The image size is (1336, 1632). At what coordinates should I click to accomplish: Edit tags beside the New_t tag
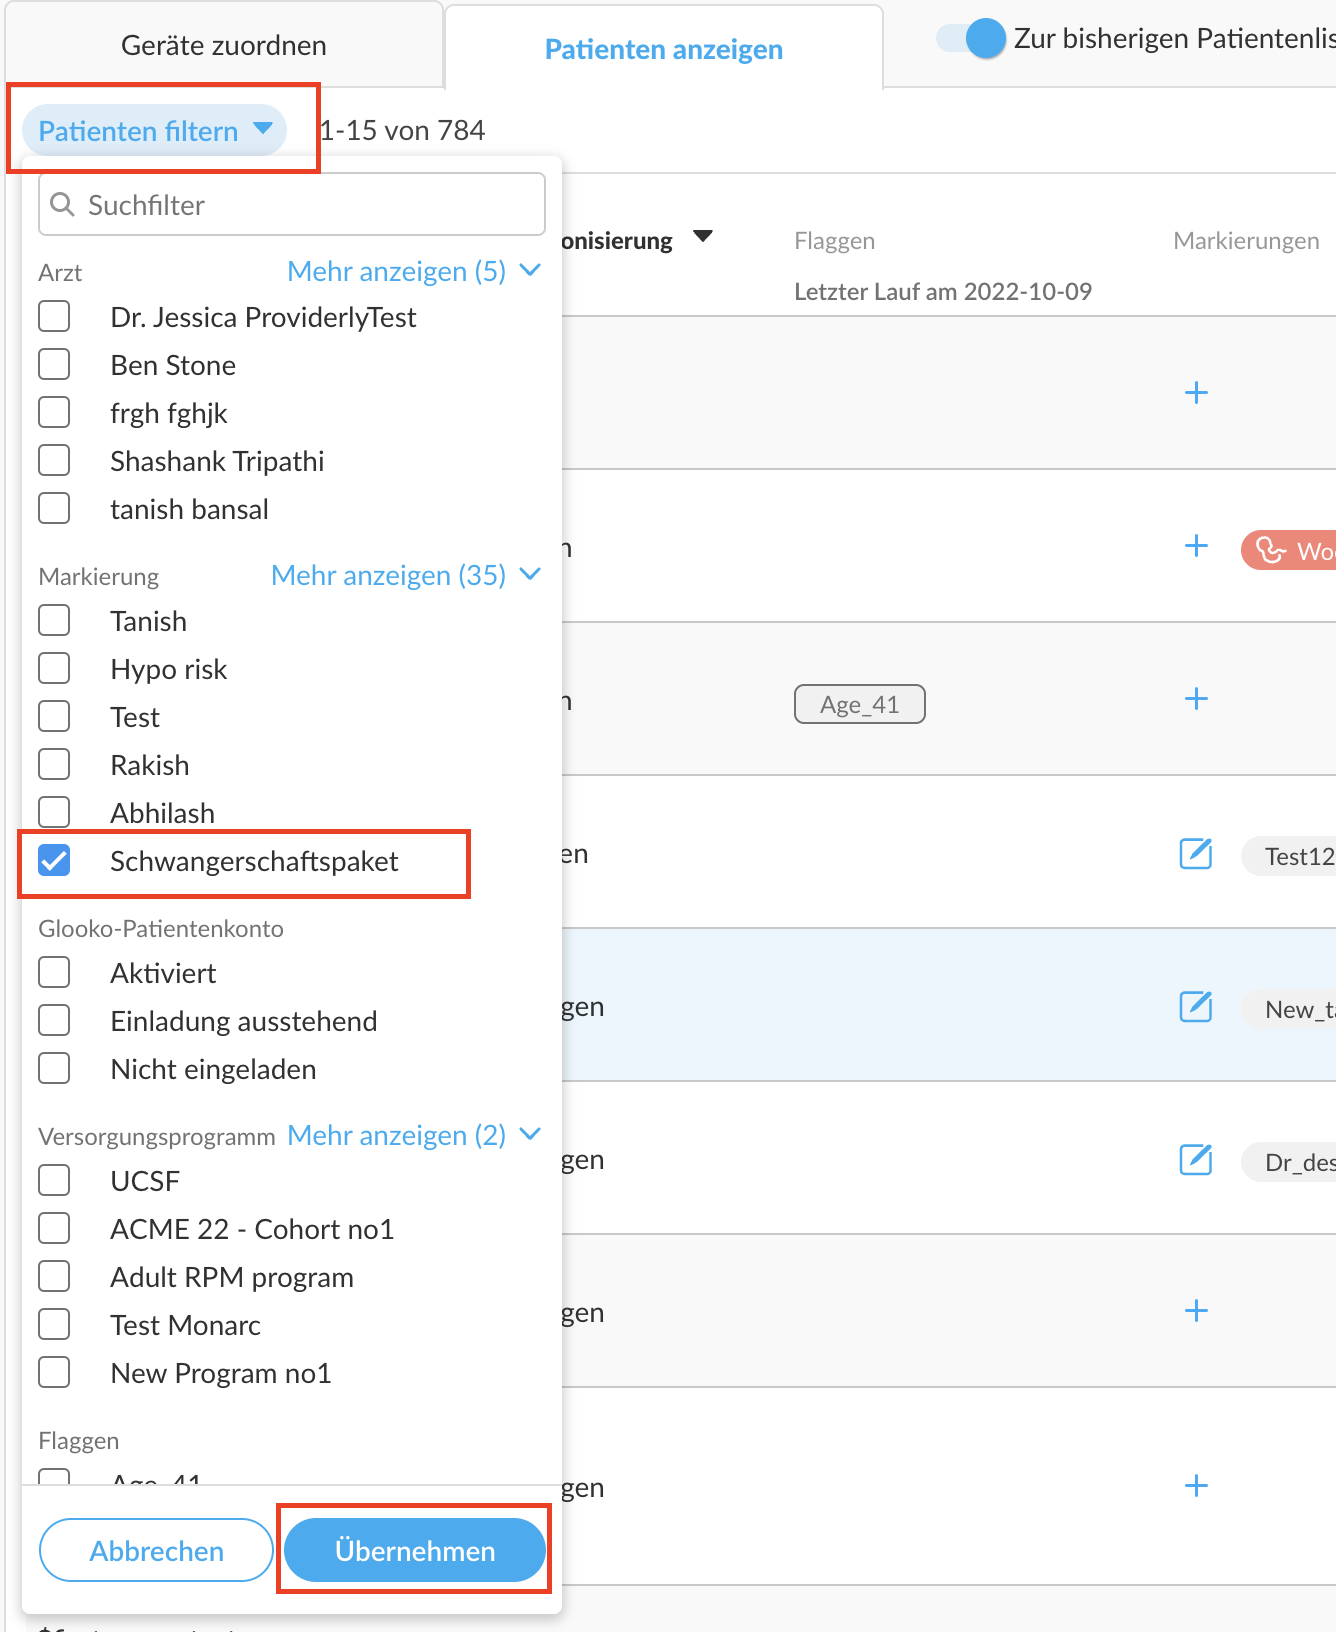tap(1196, 1006)
